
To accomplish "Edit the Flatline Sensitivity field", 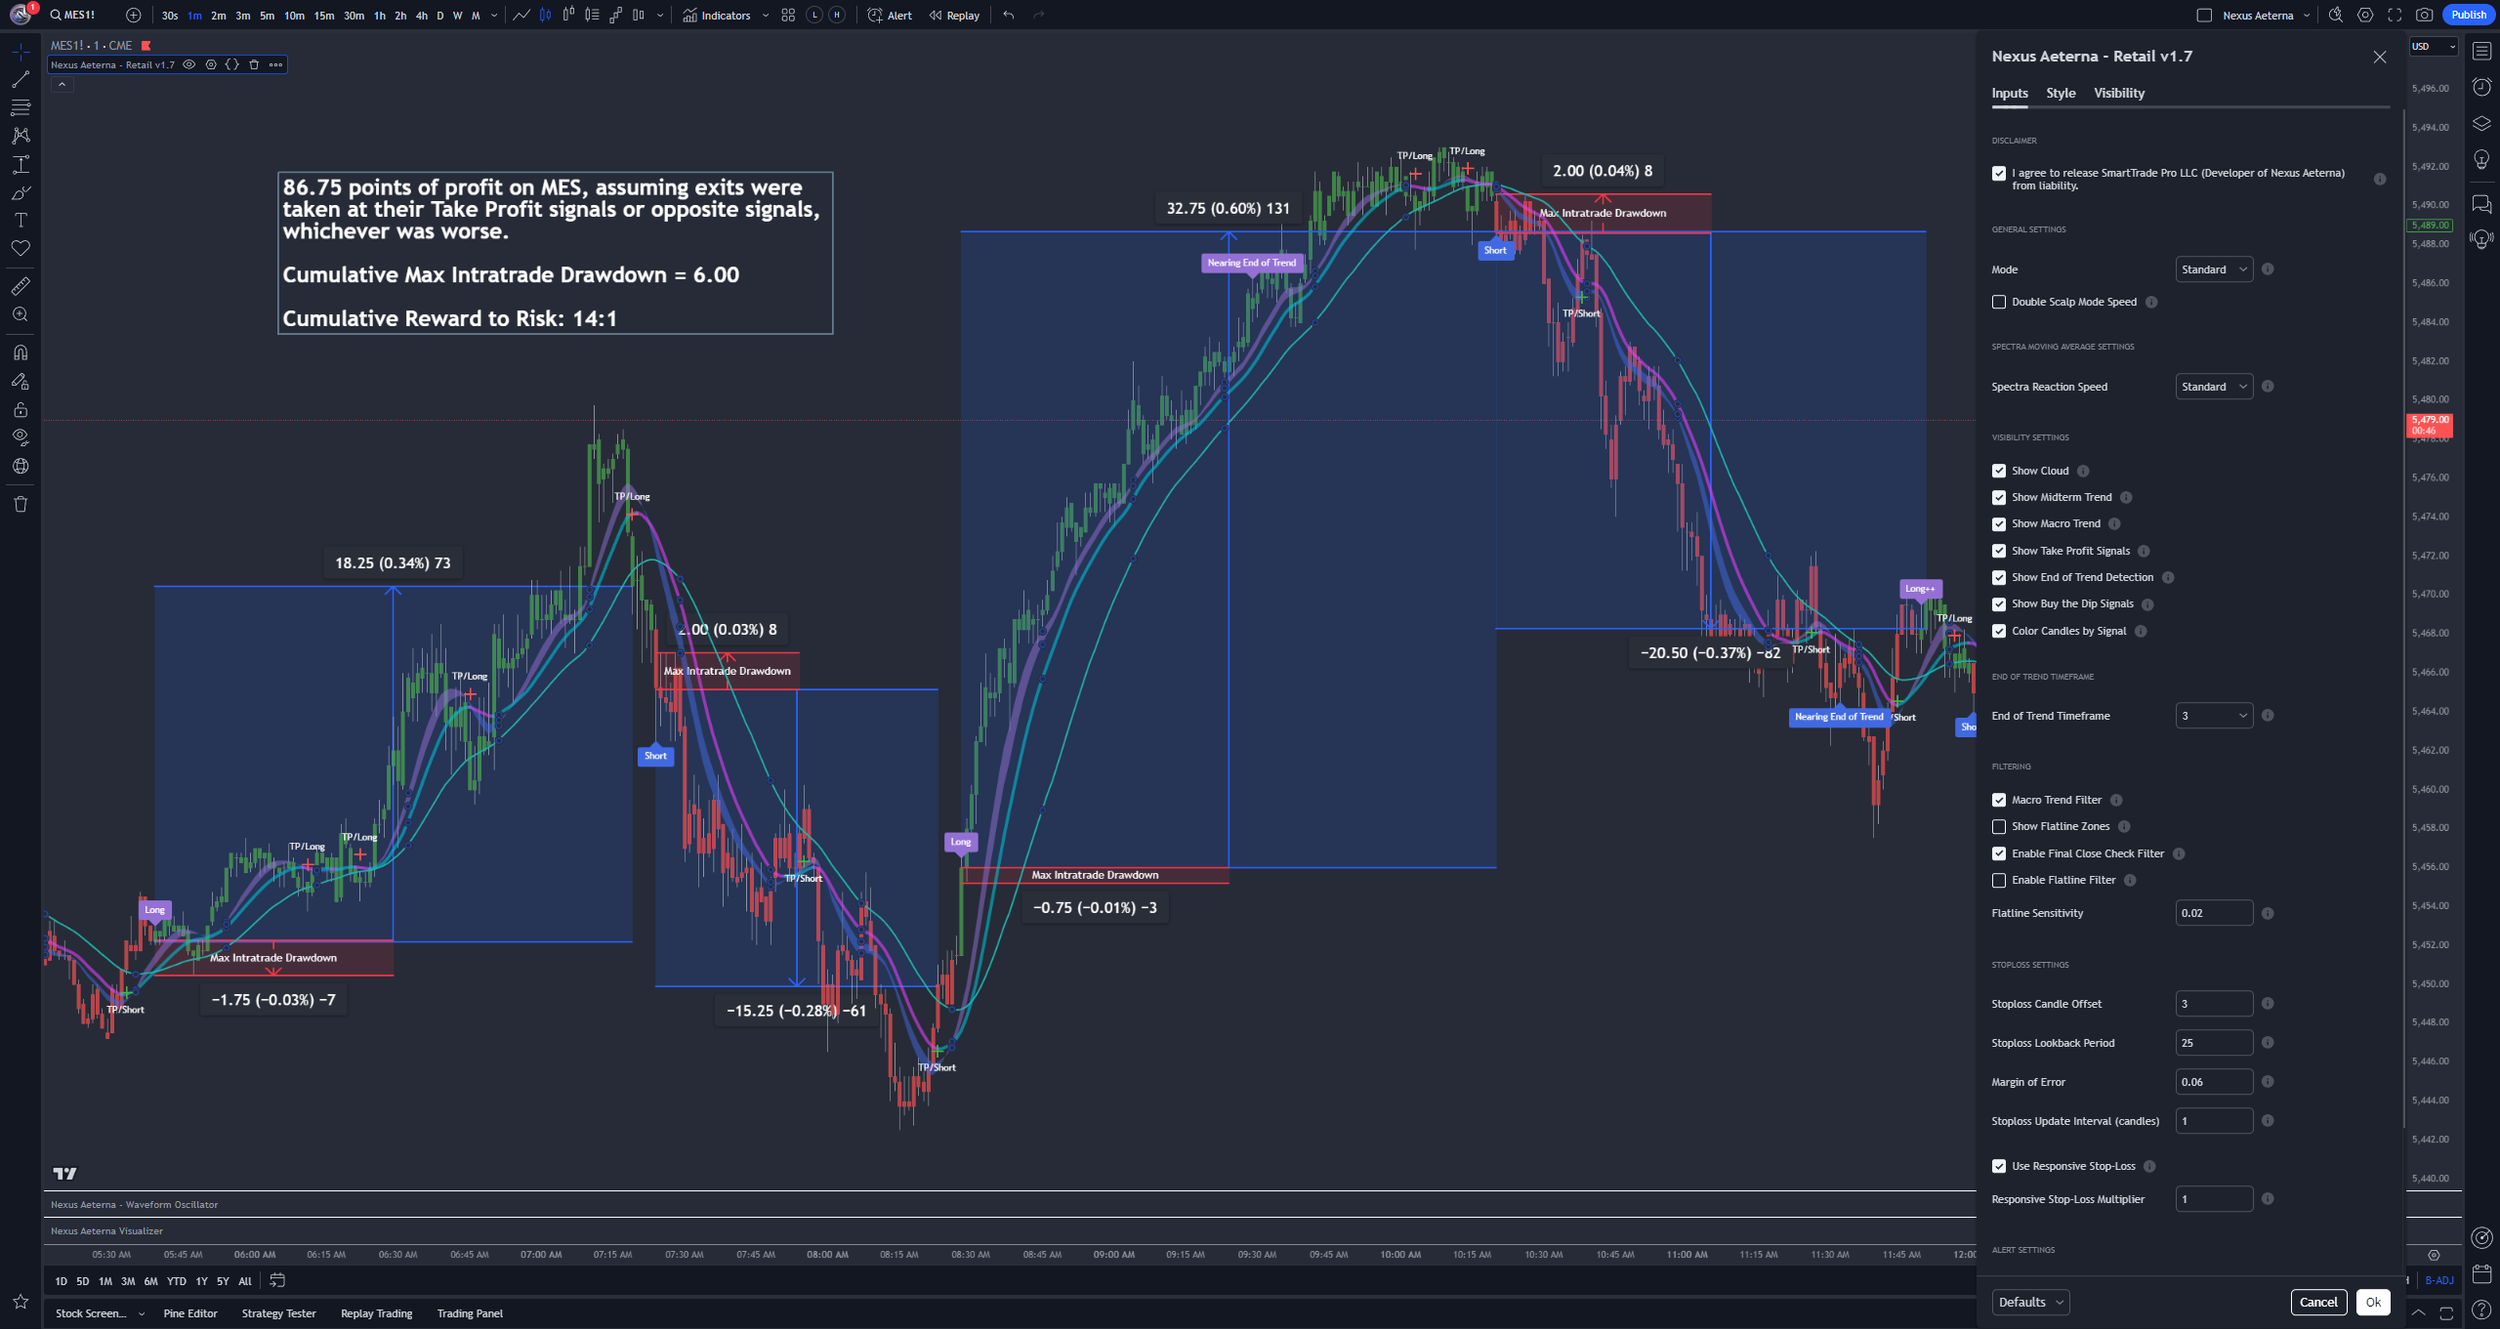I will click(2213, 913).
